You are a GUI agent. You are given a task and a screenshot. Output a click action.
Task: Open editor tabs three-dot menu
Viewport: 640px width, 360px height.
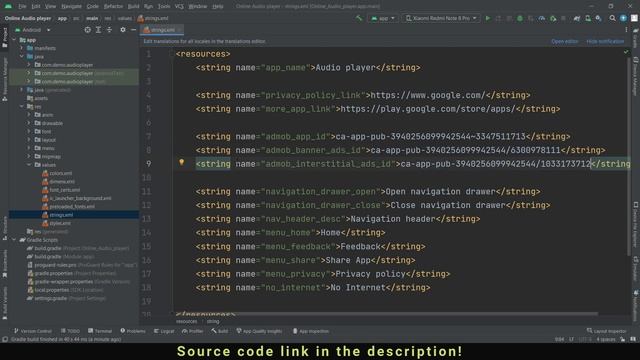627,30
